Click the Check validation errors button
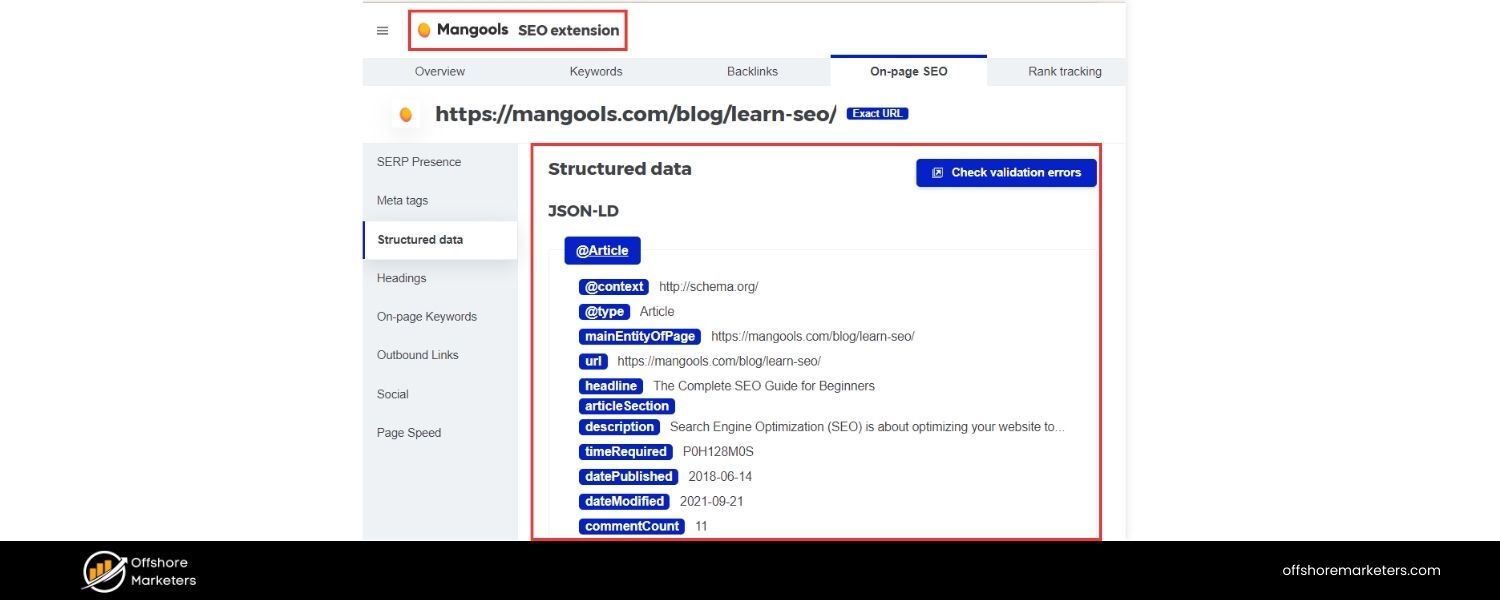The height and width of the screenshot is (600, 1500). coord(1006,173)
